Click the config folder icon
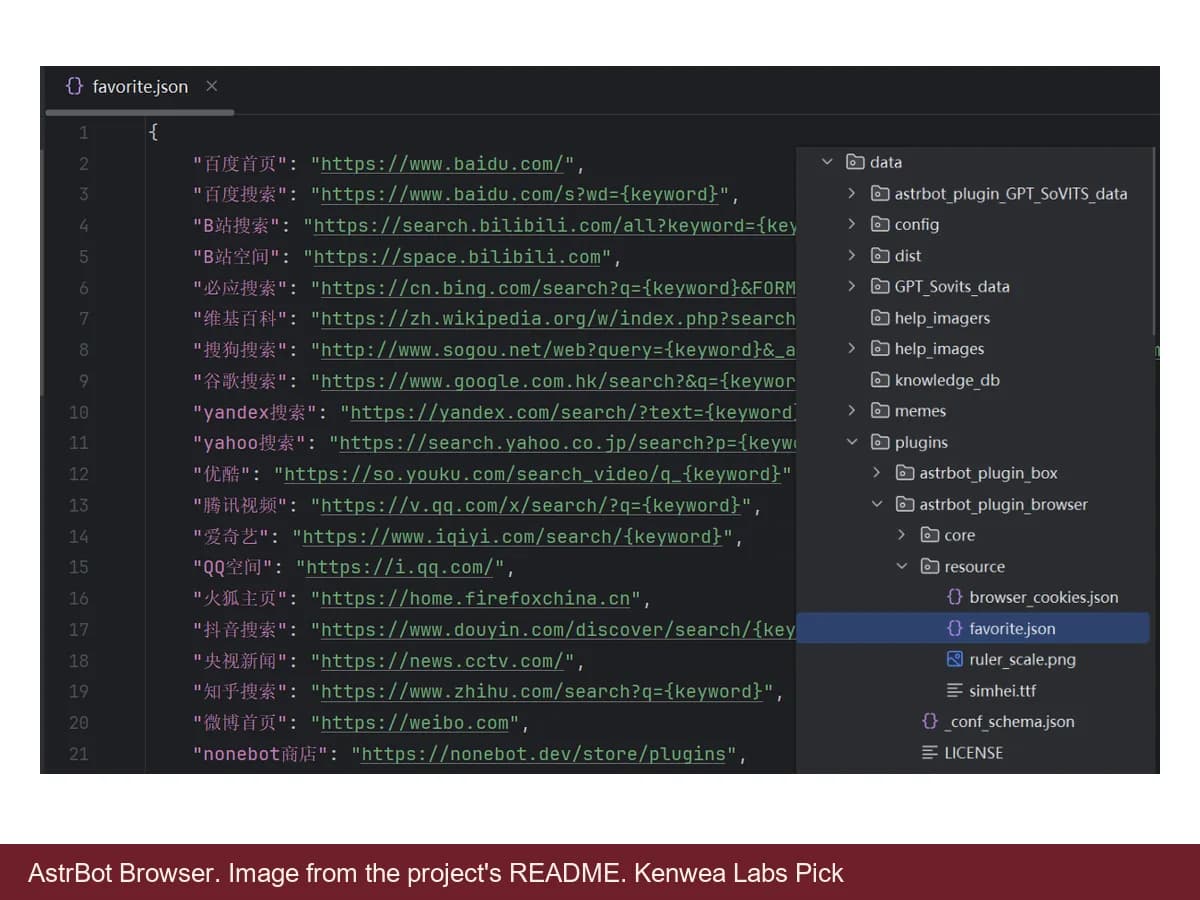The width and height of the screenshot is (1200, 900). [x=880, y=224]
